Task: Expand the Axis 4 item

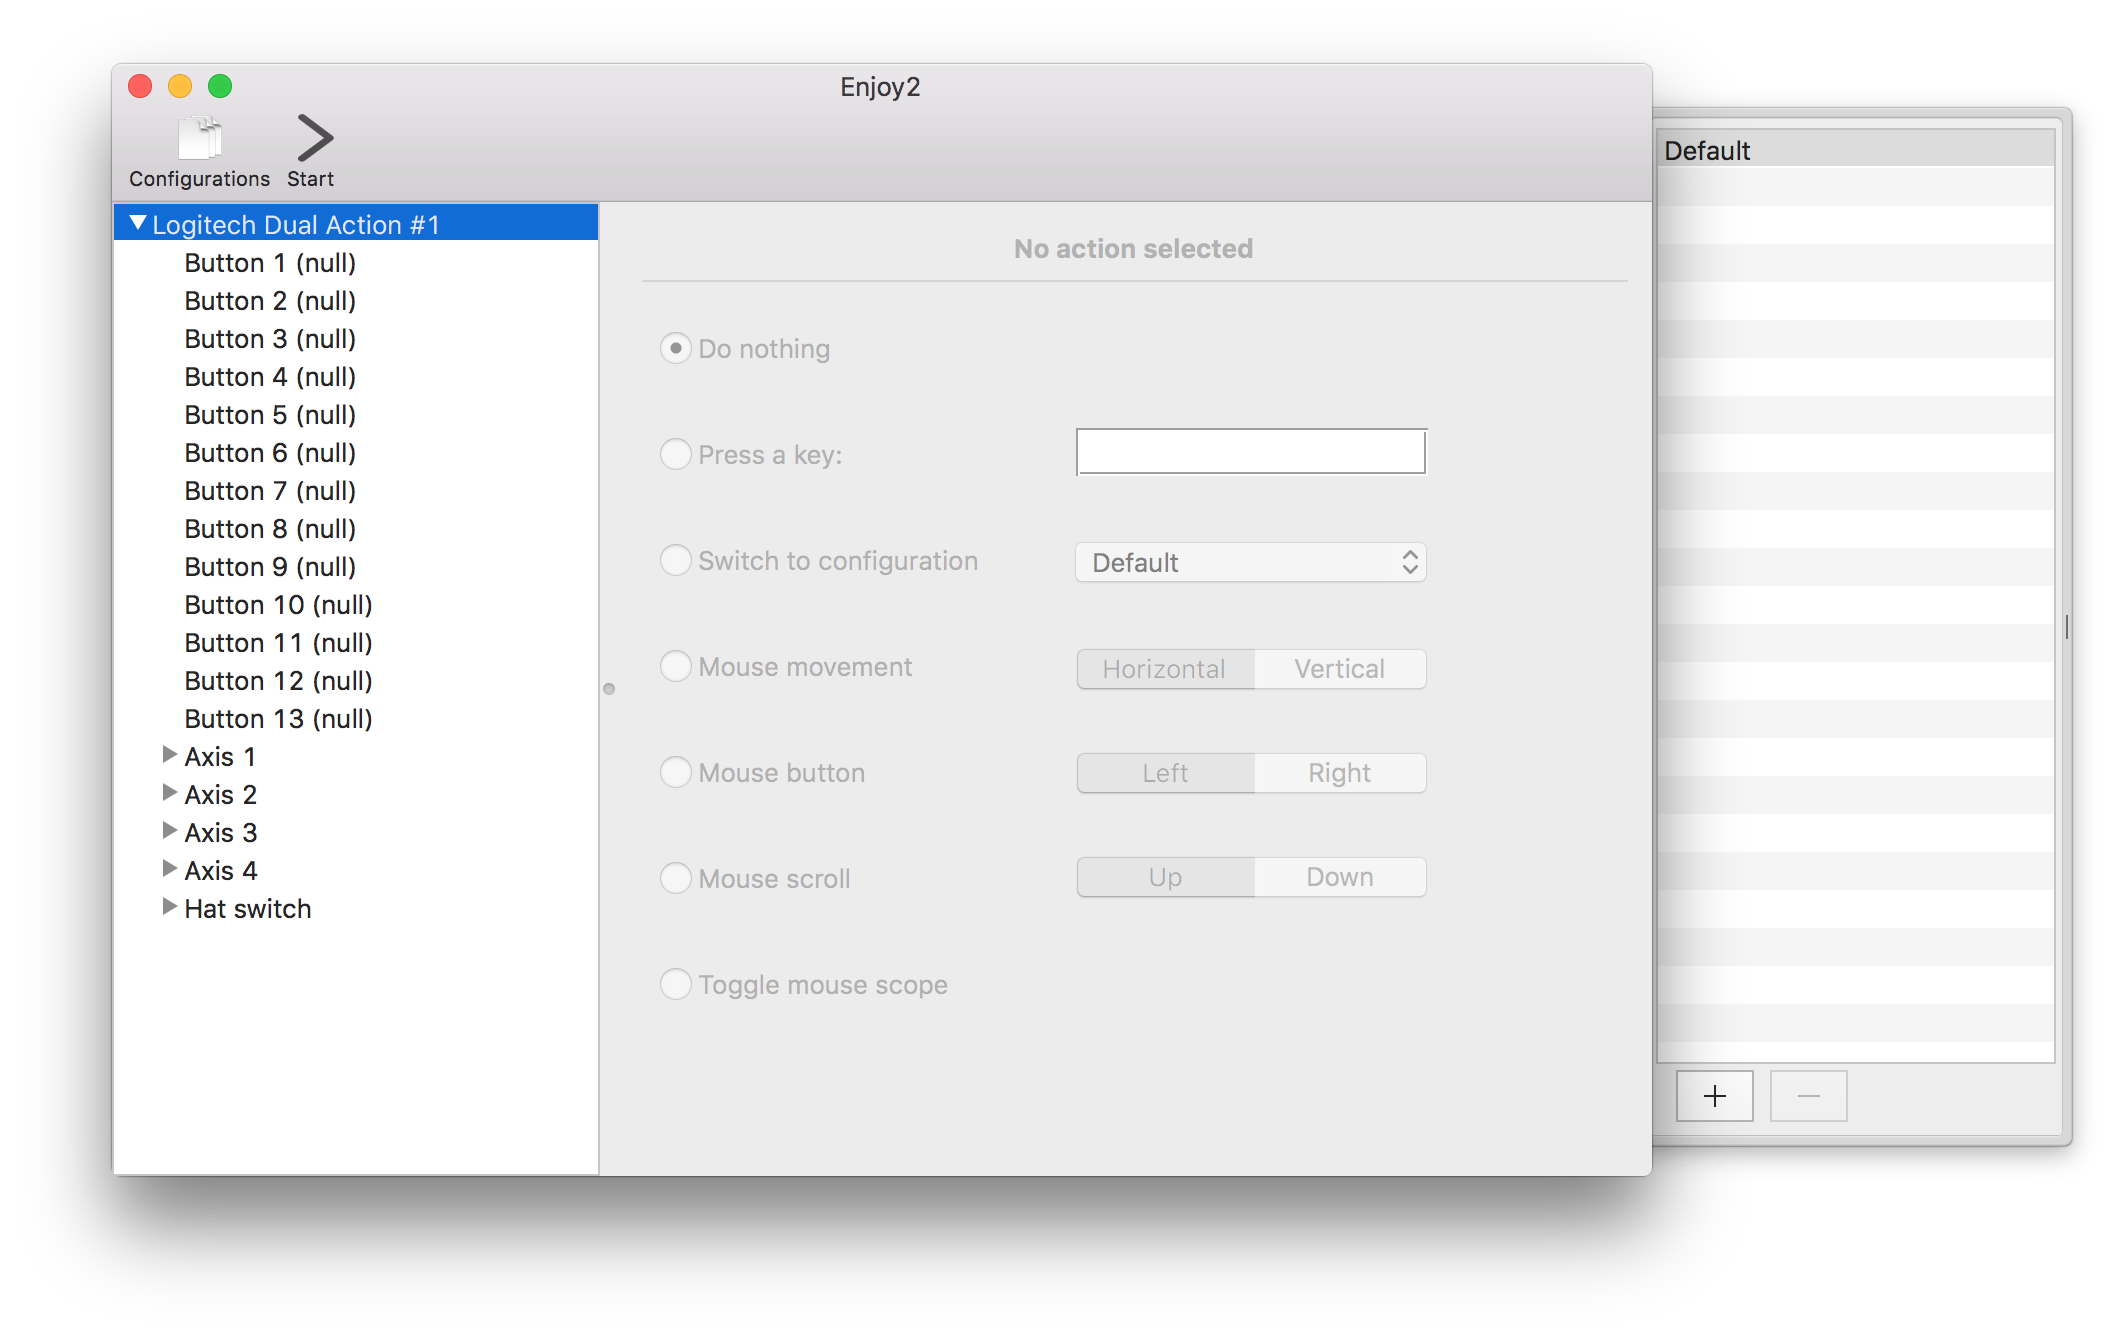Action: (169, 869)
